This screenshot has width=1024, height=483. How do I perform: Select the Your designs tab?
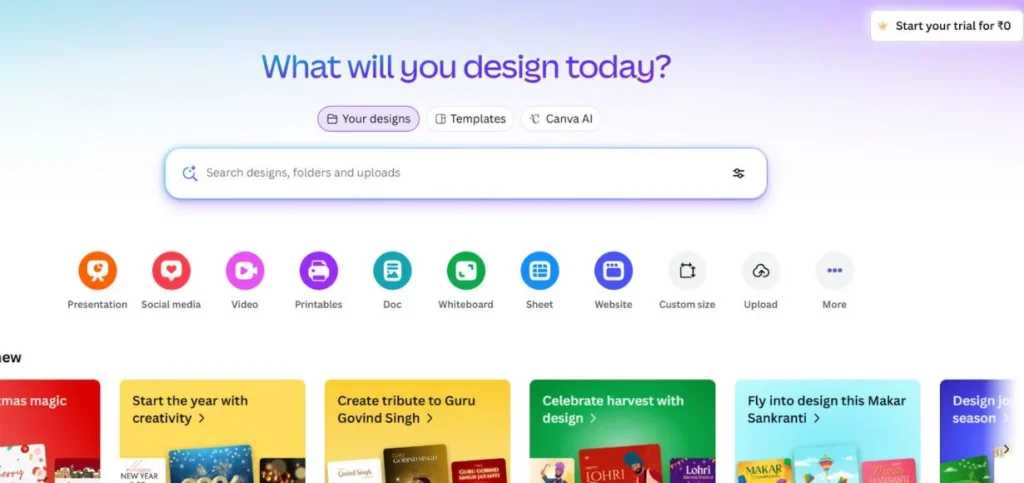tap(368, 119)
